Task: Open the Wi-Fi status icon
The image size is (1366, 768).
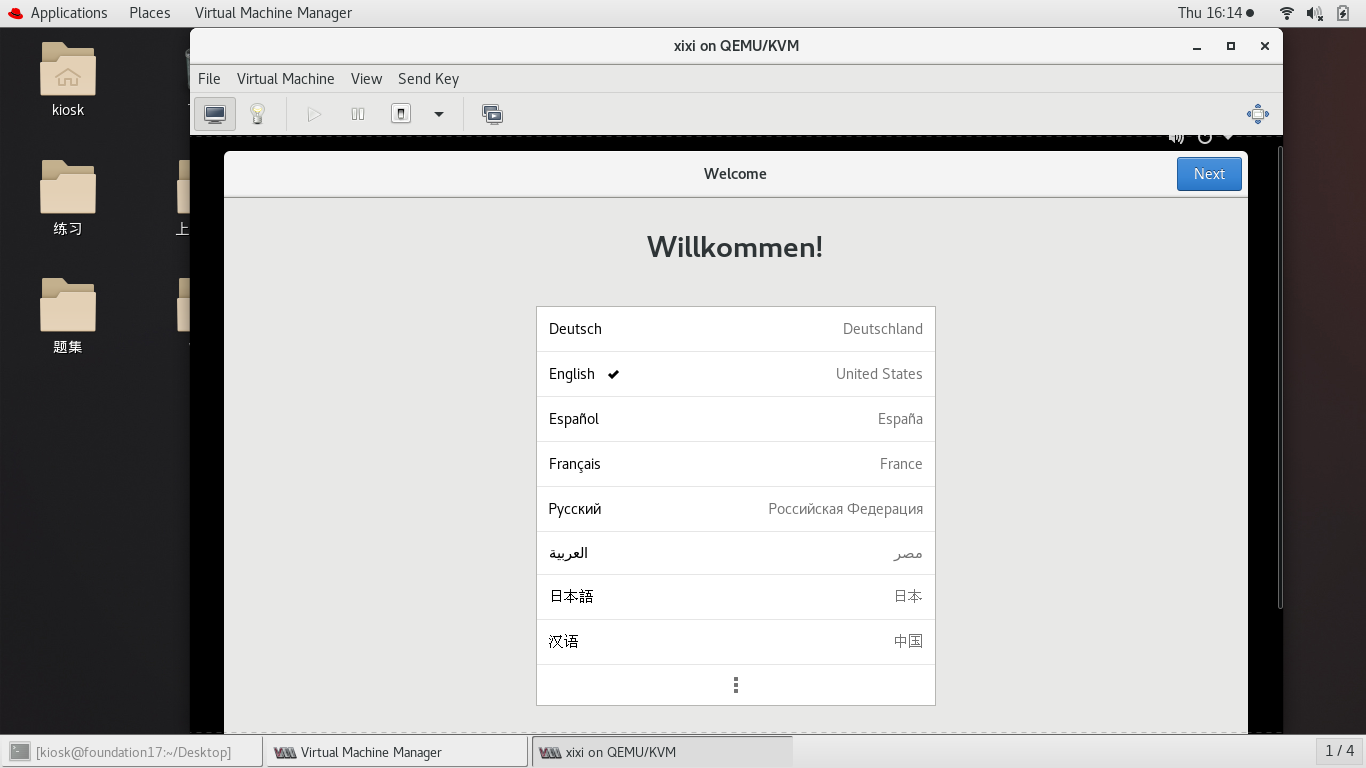Action: point(1287,13)
